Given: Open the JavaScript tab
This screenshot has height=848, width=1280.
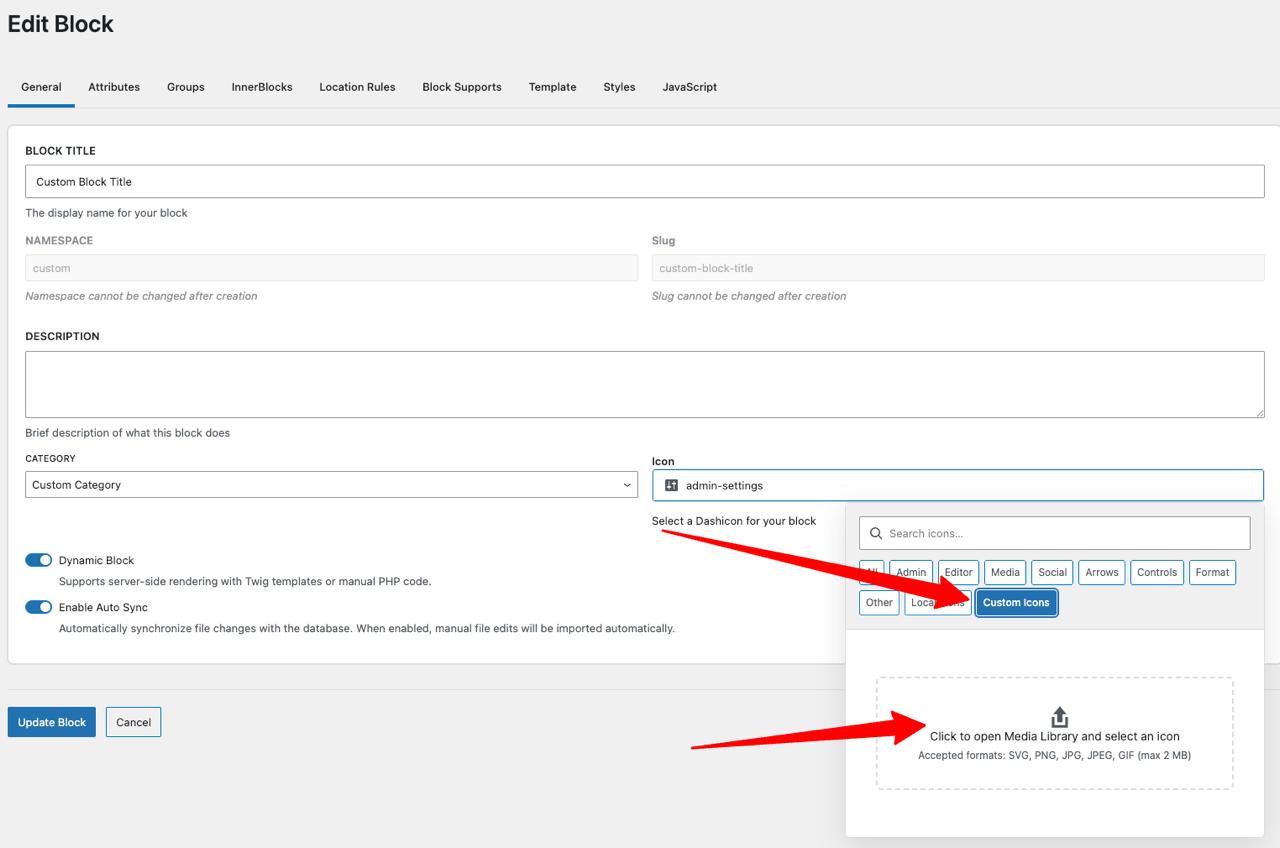Looking at the screenshot, I should (x=689, y=87).
